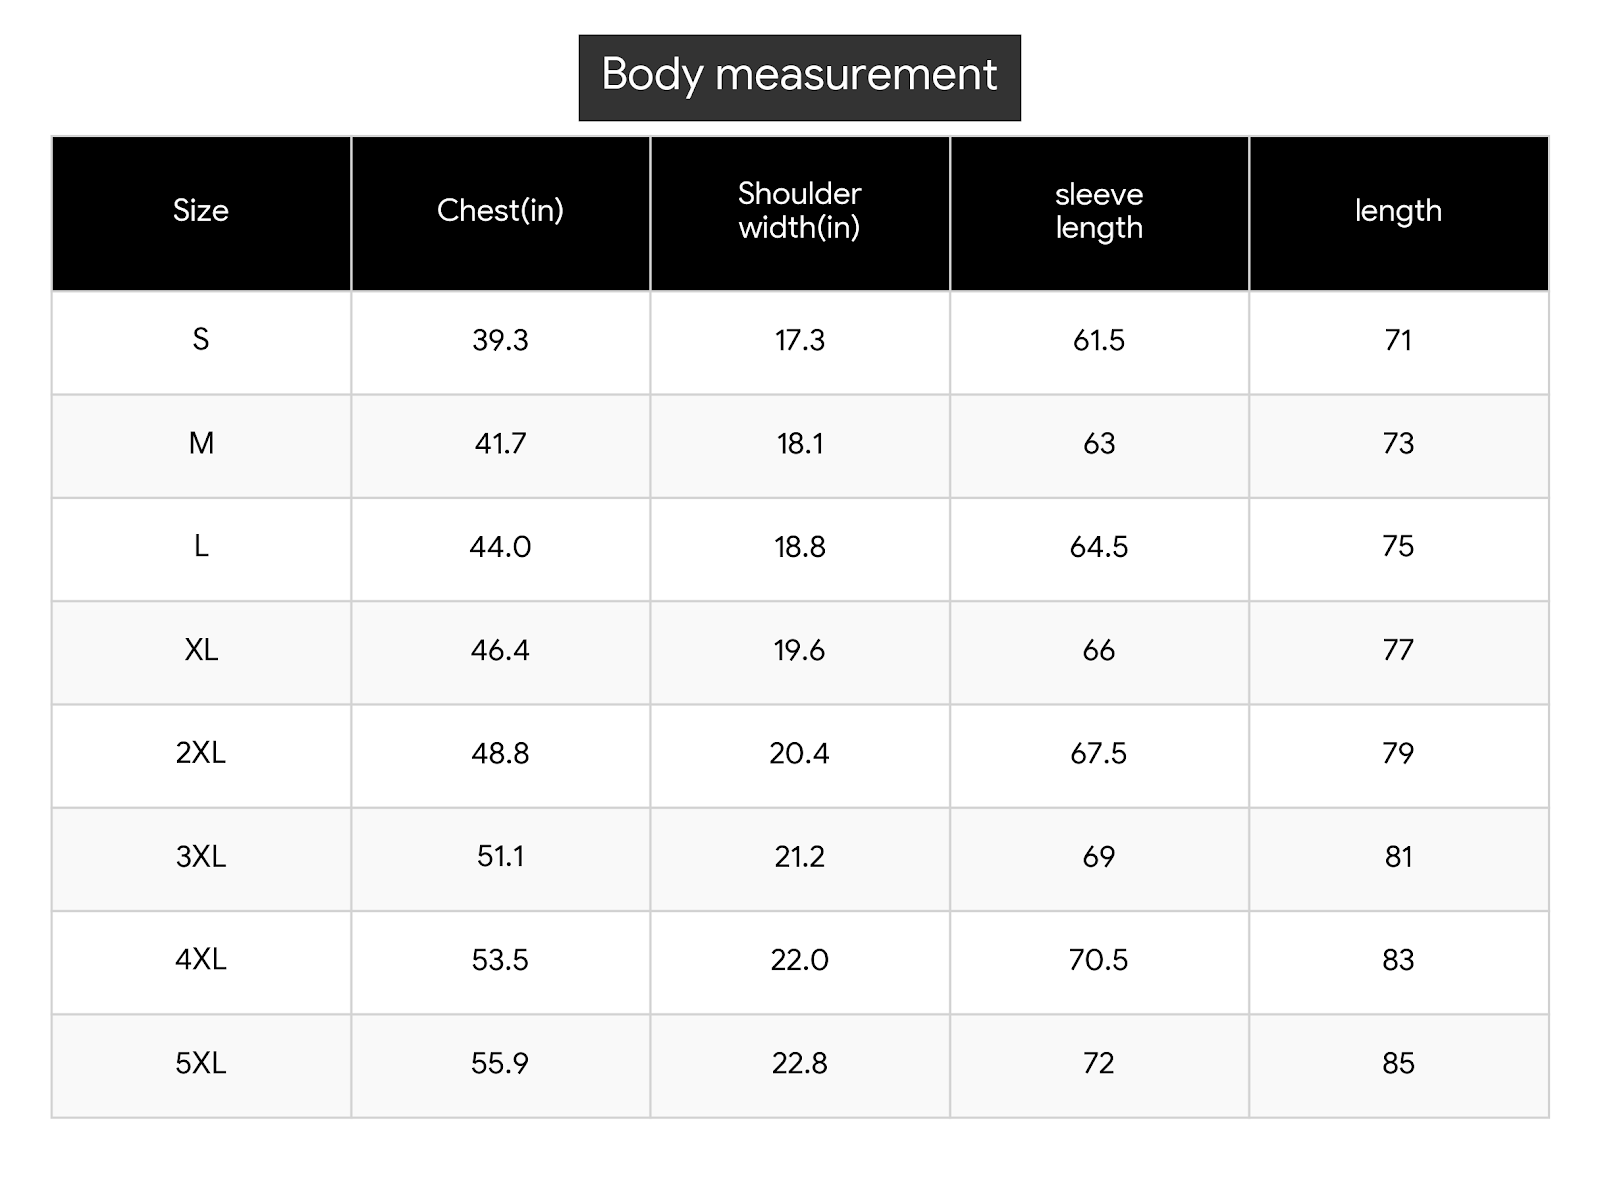This screenshot has width=1600, height=1195.
Task: Click chest value 44.0 in L row
Action: click(x=500, y=547)
